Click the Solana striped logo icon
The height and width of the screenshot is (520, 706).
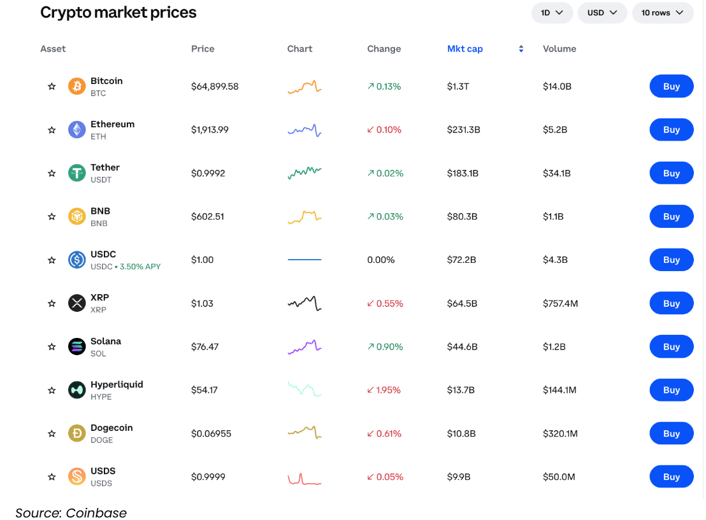click(x=77, y=347)
